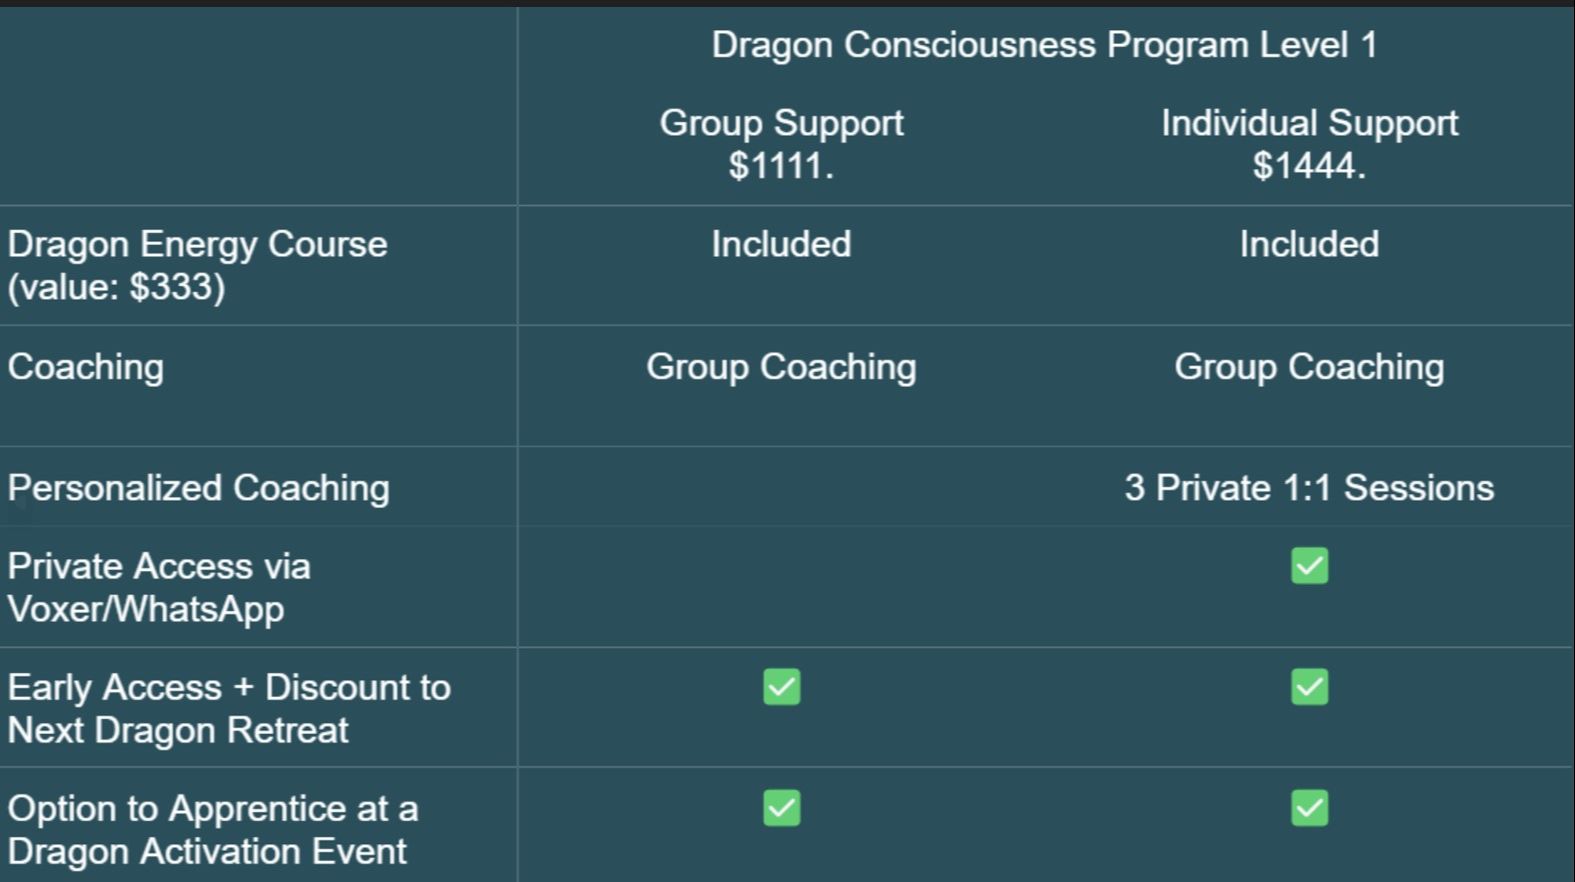The height and width of the screenshot is (882, 1575).
Task: Click the Individual Support checkmark for Voxer/WhatsApp access
Action: point(1309,566)
